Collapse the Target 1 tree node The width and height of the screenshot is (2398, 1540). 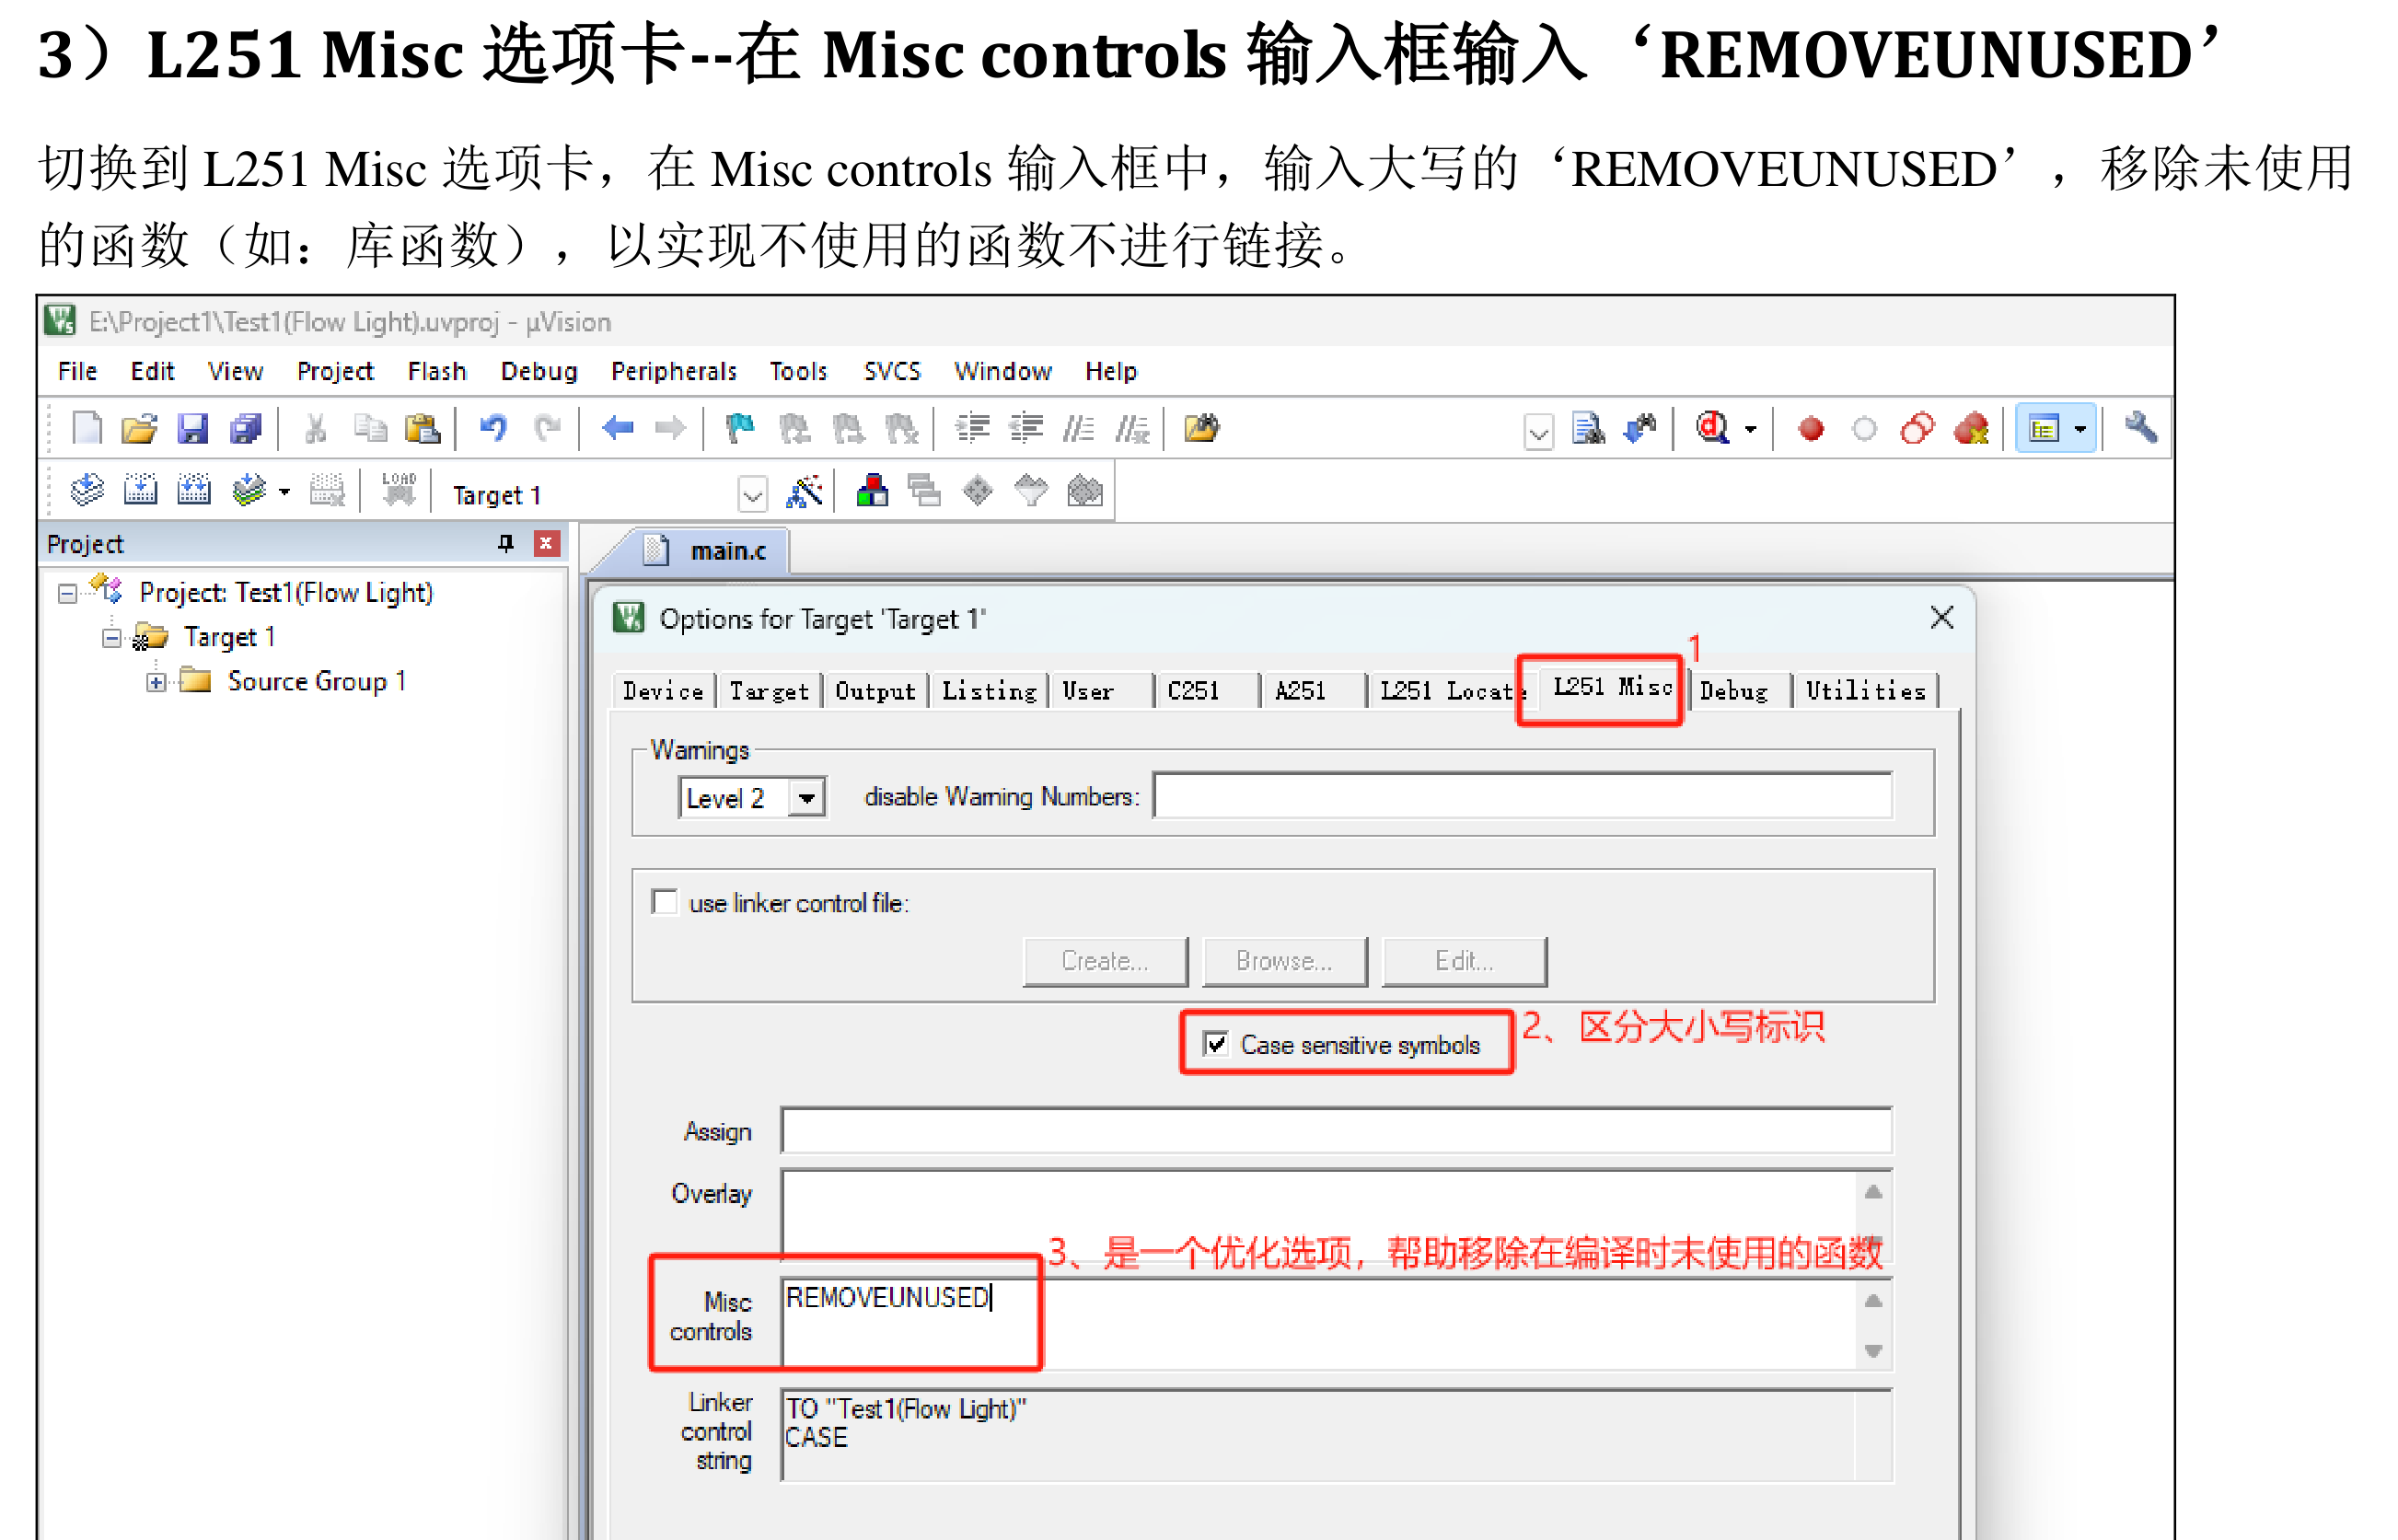pyautogui.click(x=112, y=638)
